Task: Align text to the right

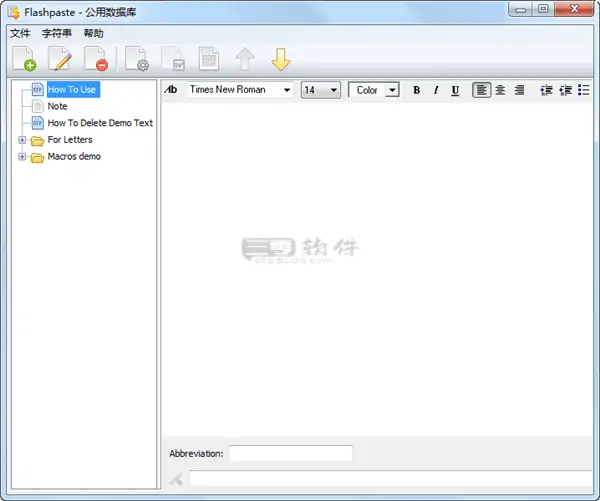Action: tap(519, 90)
